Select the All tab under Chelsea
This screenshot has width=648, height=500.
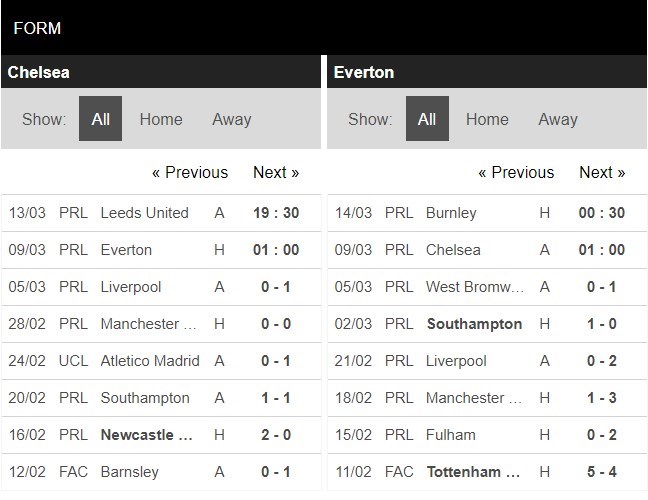pyautogui.click(x=100, y=119)
